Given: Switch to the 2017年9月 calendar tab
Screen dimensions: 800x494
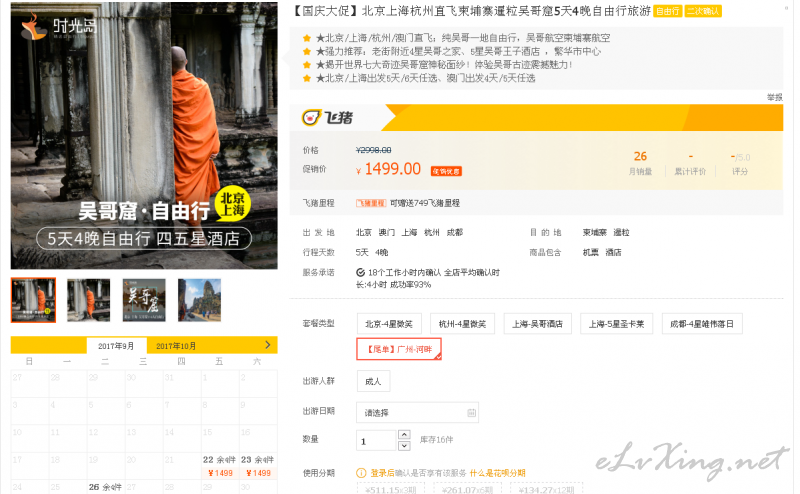Looking at the screenshot, I should (x=116, y=345).
